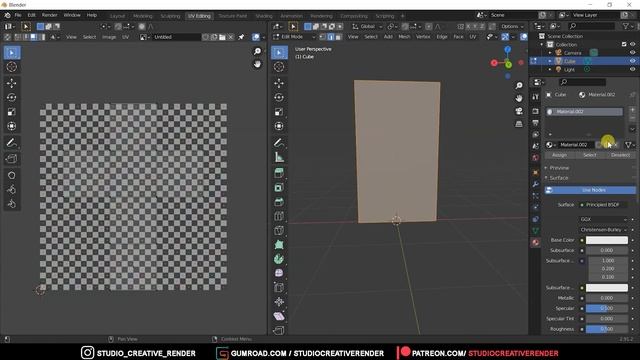The width and height of the screenshot is (640, 360).
Task: Select the Smooth tool
Action: tap(279, 273)
